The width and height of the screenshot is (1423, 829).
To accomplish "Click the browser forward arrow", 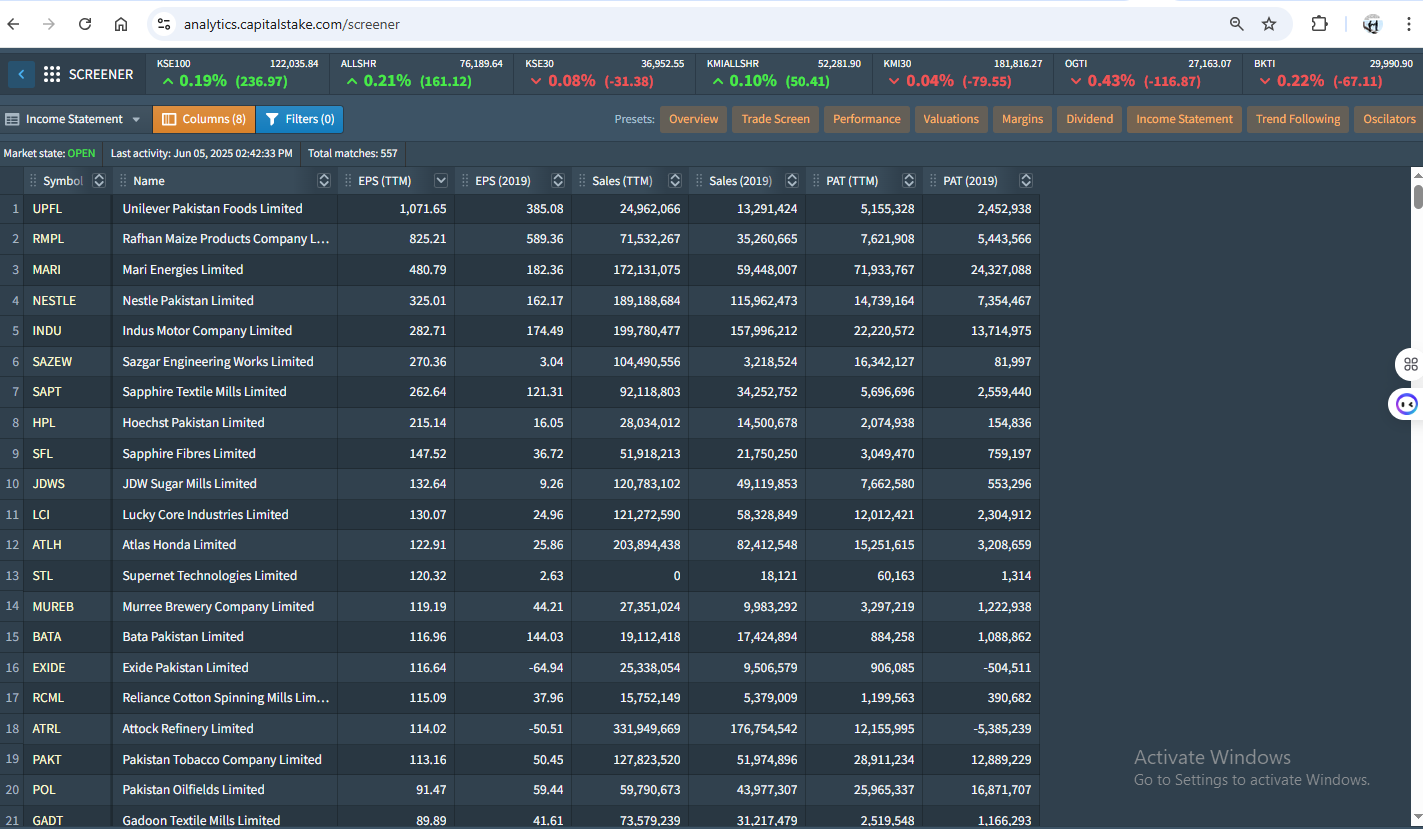I will pos(49,24).
